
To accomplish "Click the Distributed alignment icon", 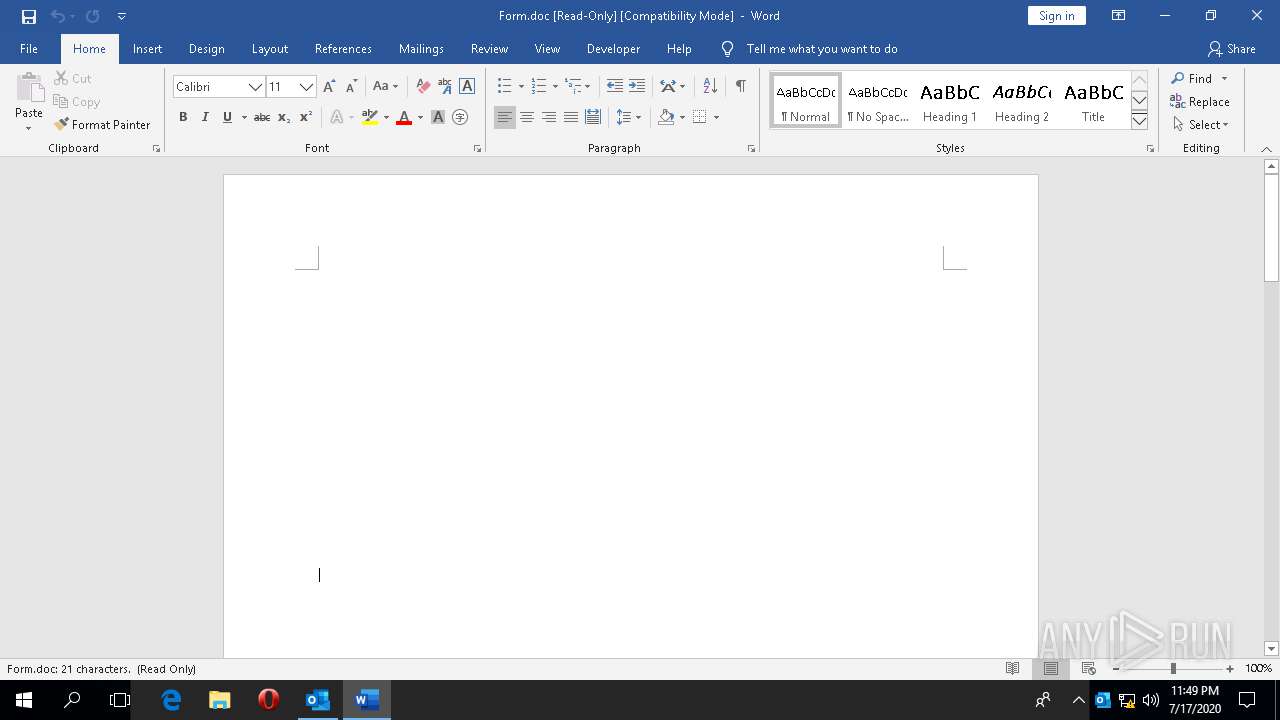I will tap(593, 117).
